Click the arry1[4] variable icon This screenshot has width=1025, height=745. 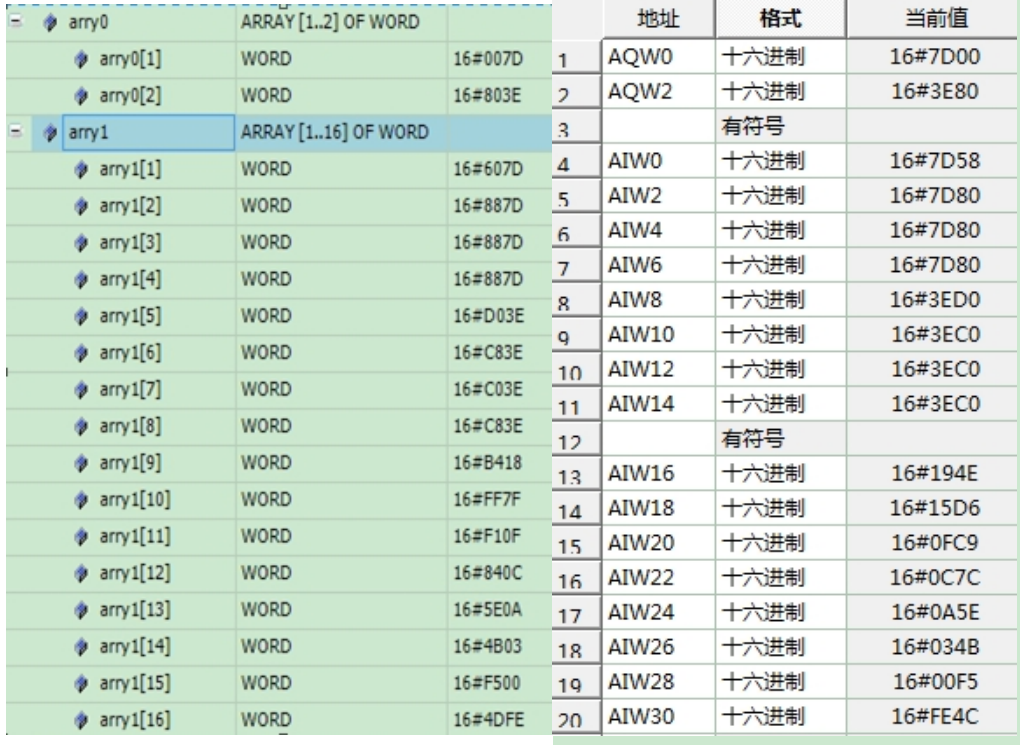click(x=81, y=279)
